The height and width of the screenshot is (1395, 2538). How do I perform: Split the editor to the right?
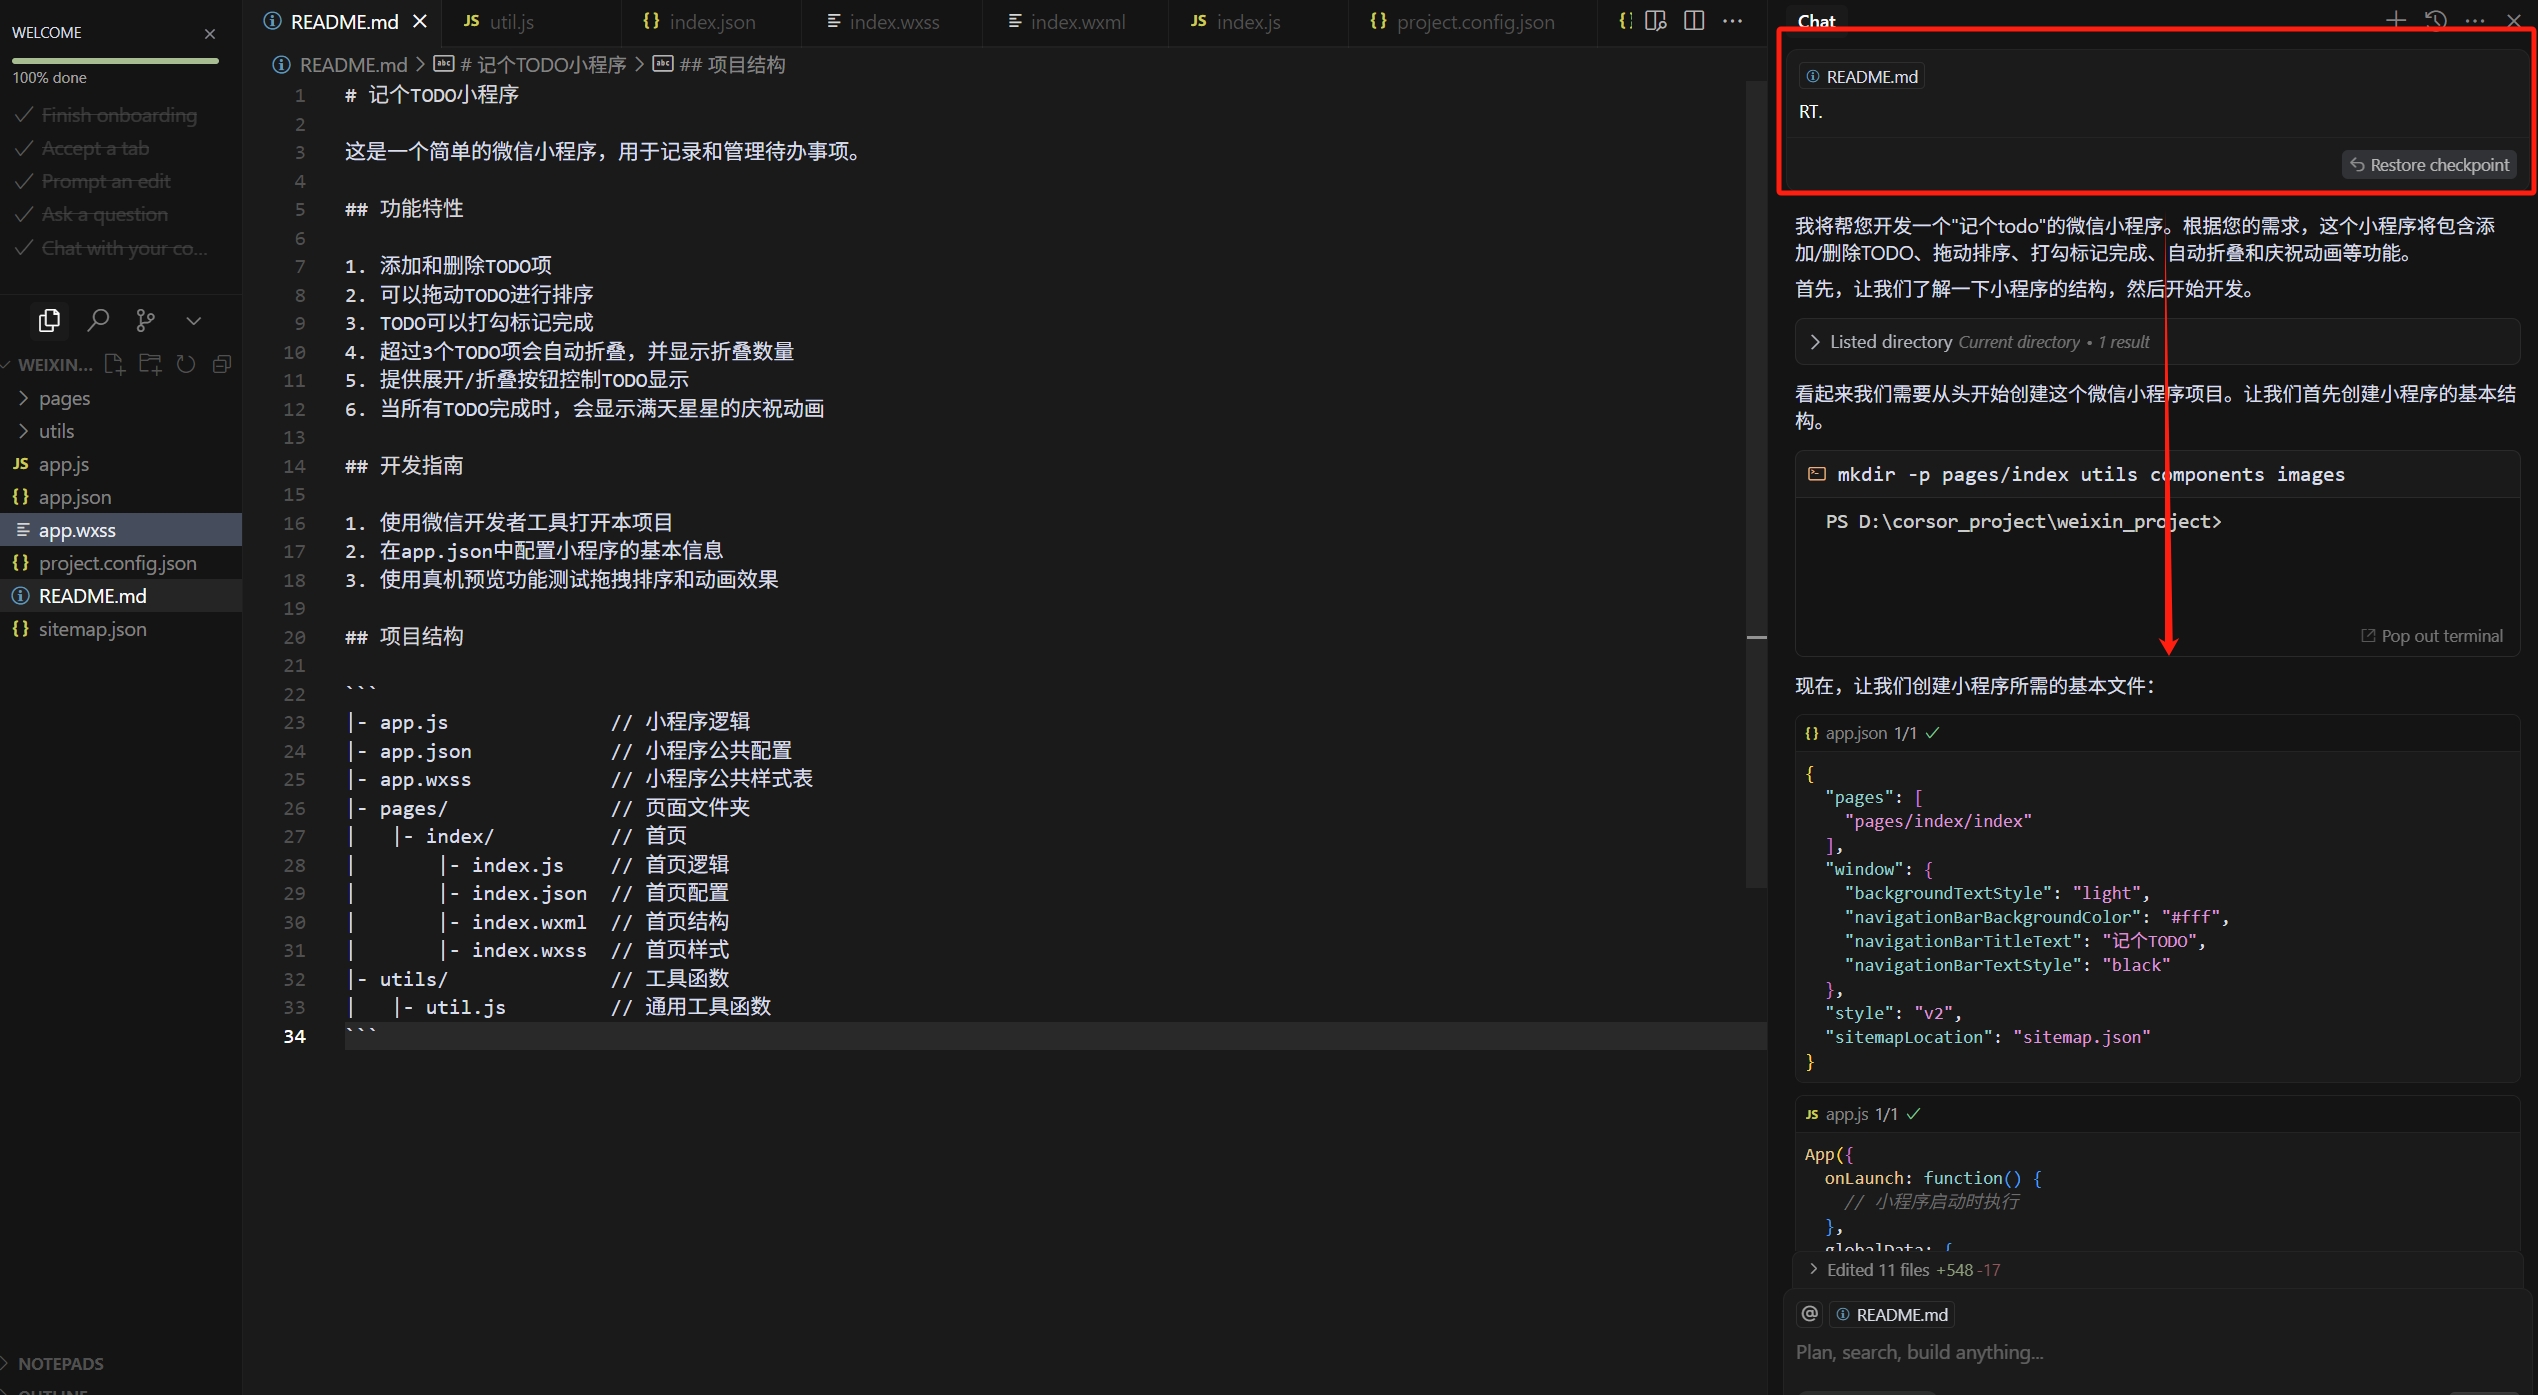[1694, 21]
